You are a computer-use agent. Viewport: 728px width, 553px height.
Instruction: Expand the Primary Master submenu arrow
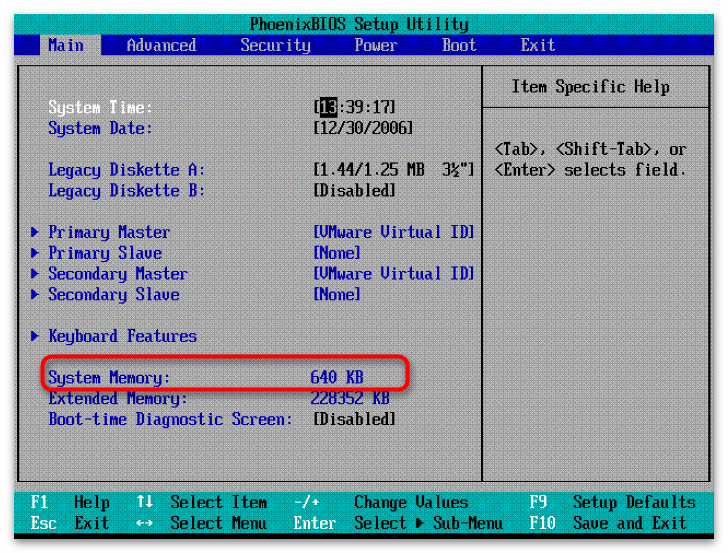tap(35, 232)
